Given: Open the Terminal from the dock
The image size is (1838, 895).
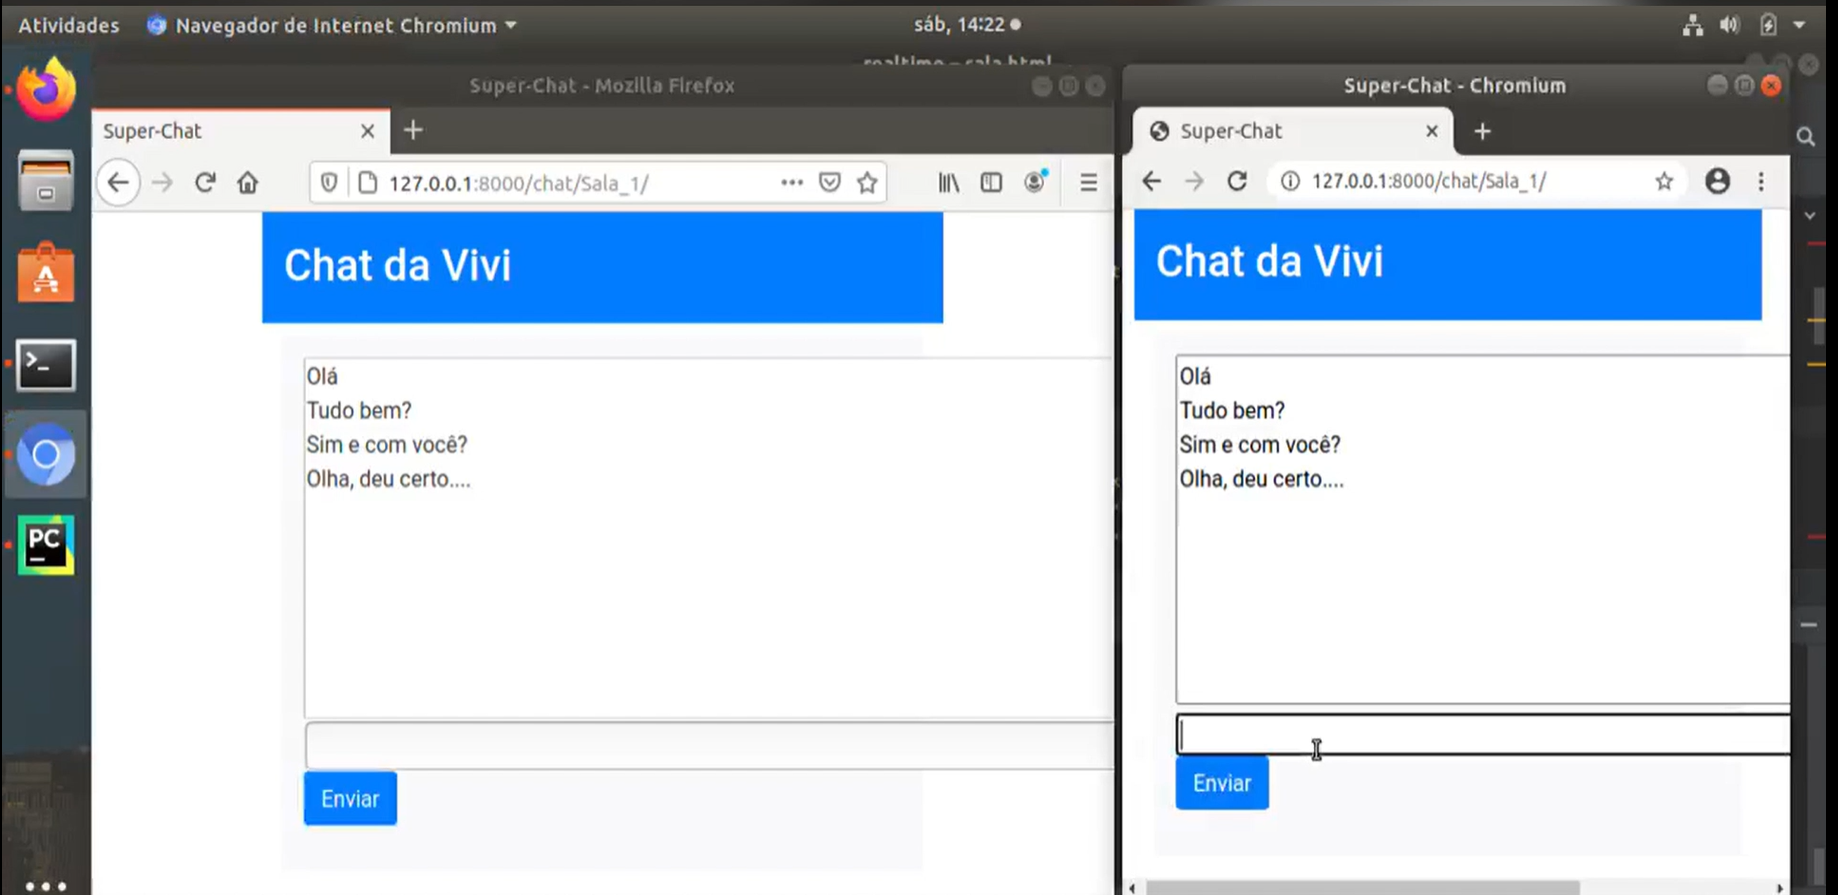Looking at the screenshot, I should (46, 364).
